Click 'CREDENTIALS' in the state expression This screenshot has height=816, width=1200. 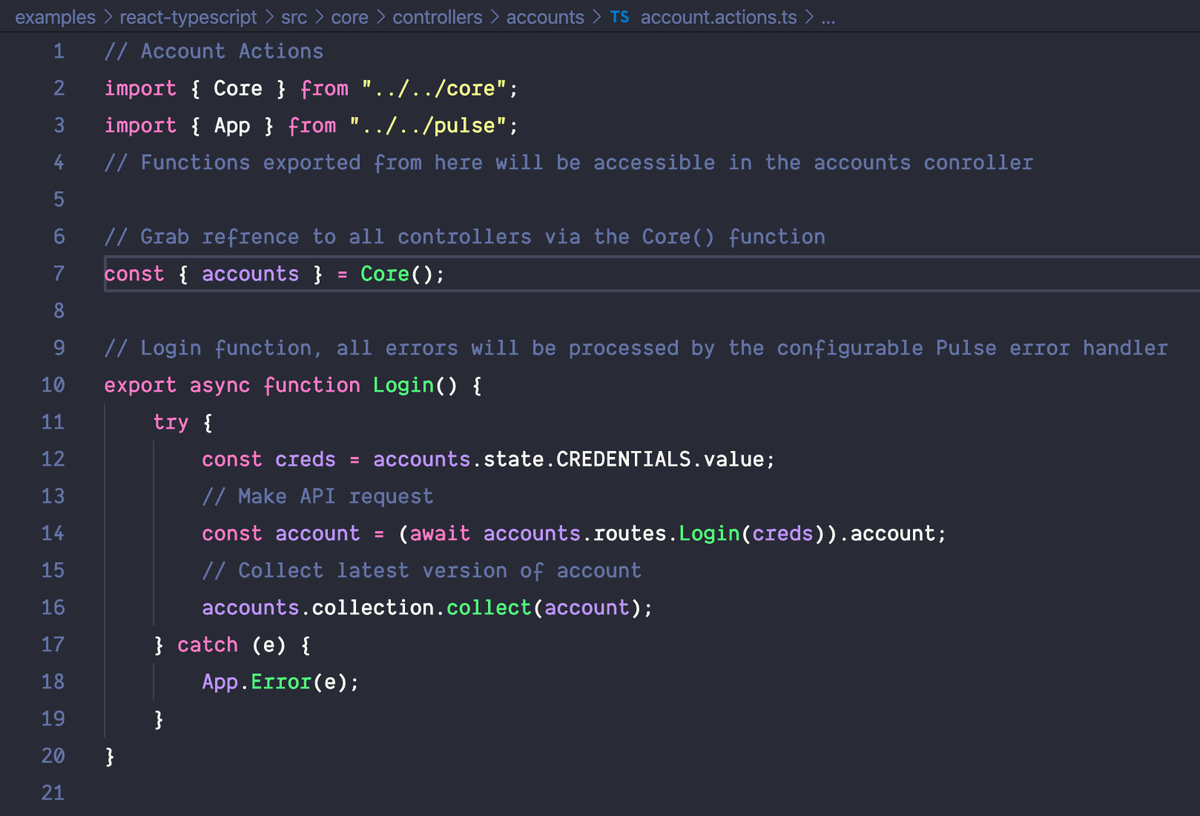623,459
